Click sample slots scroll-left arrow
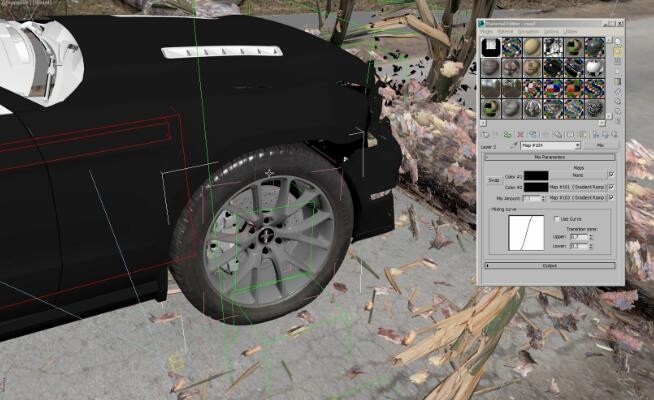 [x=483, y=123]
